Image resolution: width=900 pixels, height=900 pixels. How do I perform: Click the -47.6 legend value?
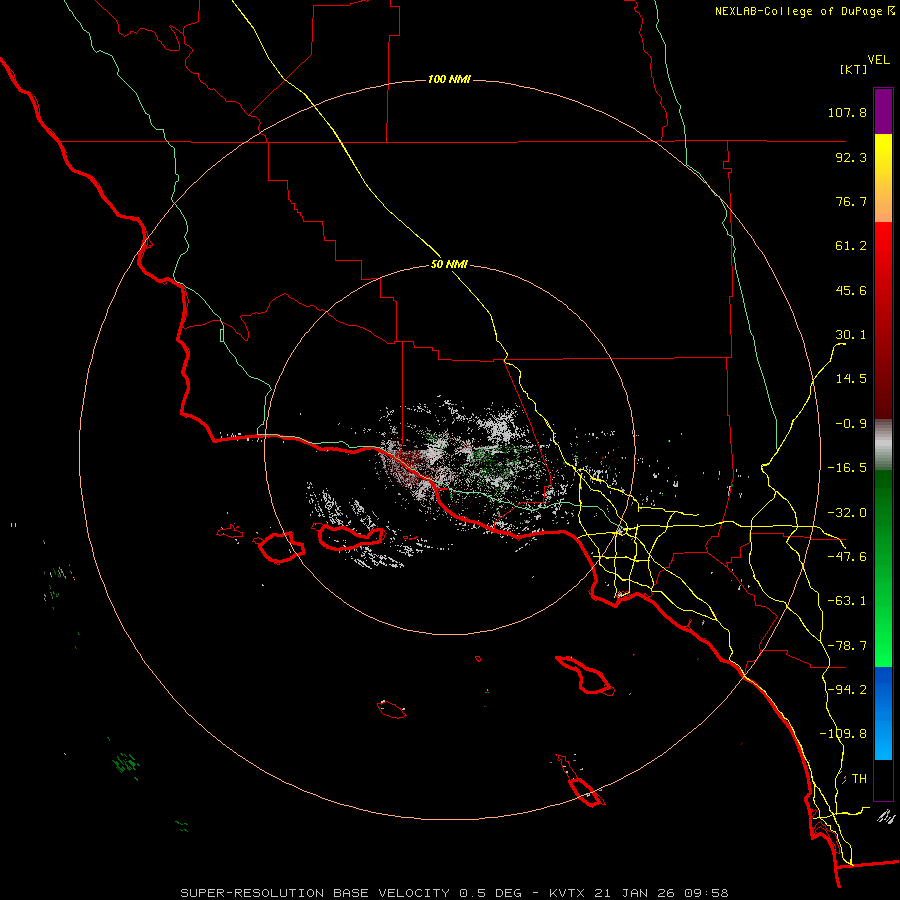(x=847, y=557)
